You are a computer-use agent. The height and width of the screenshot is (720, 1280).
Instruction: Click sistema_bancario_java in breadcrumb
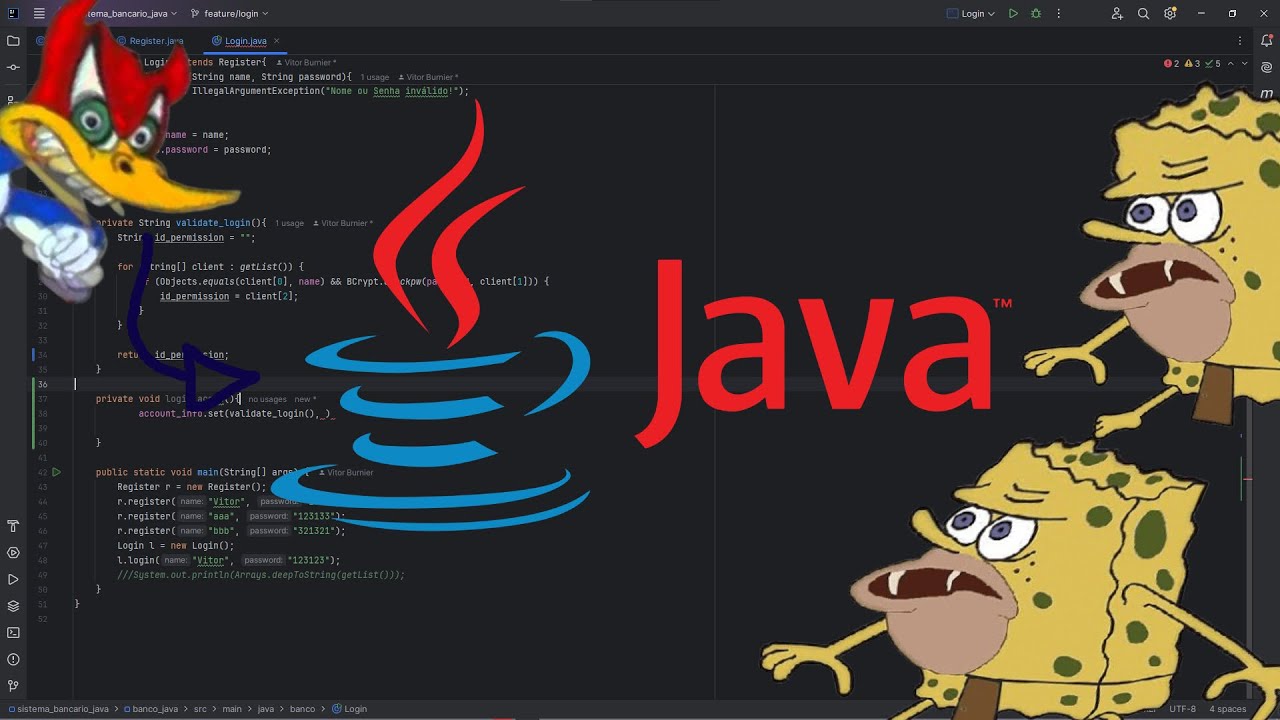click(57, 709)
